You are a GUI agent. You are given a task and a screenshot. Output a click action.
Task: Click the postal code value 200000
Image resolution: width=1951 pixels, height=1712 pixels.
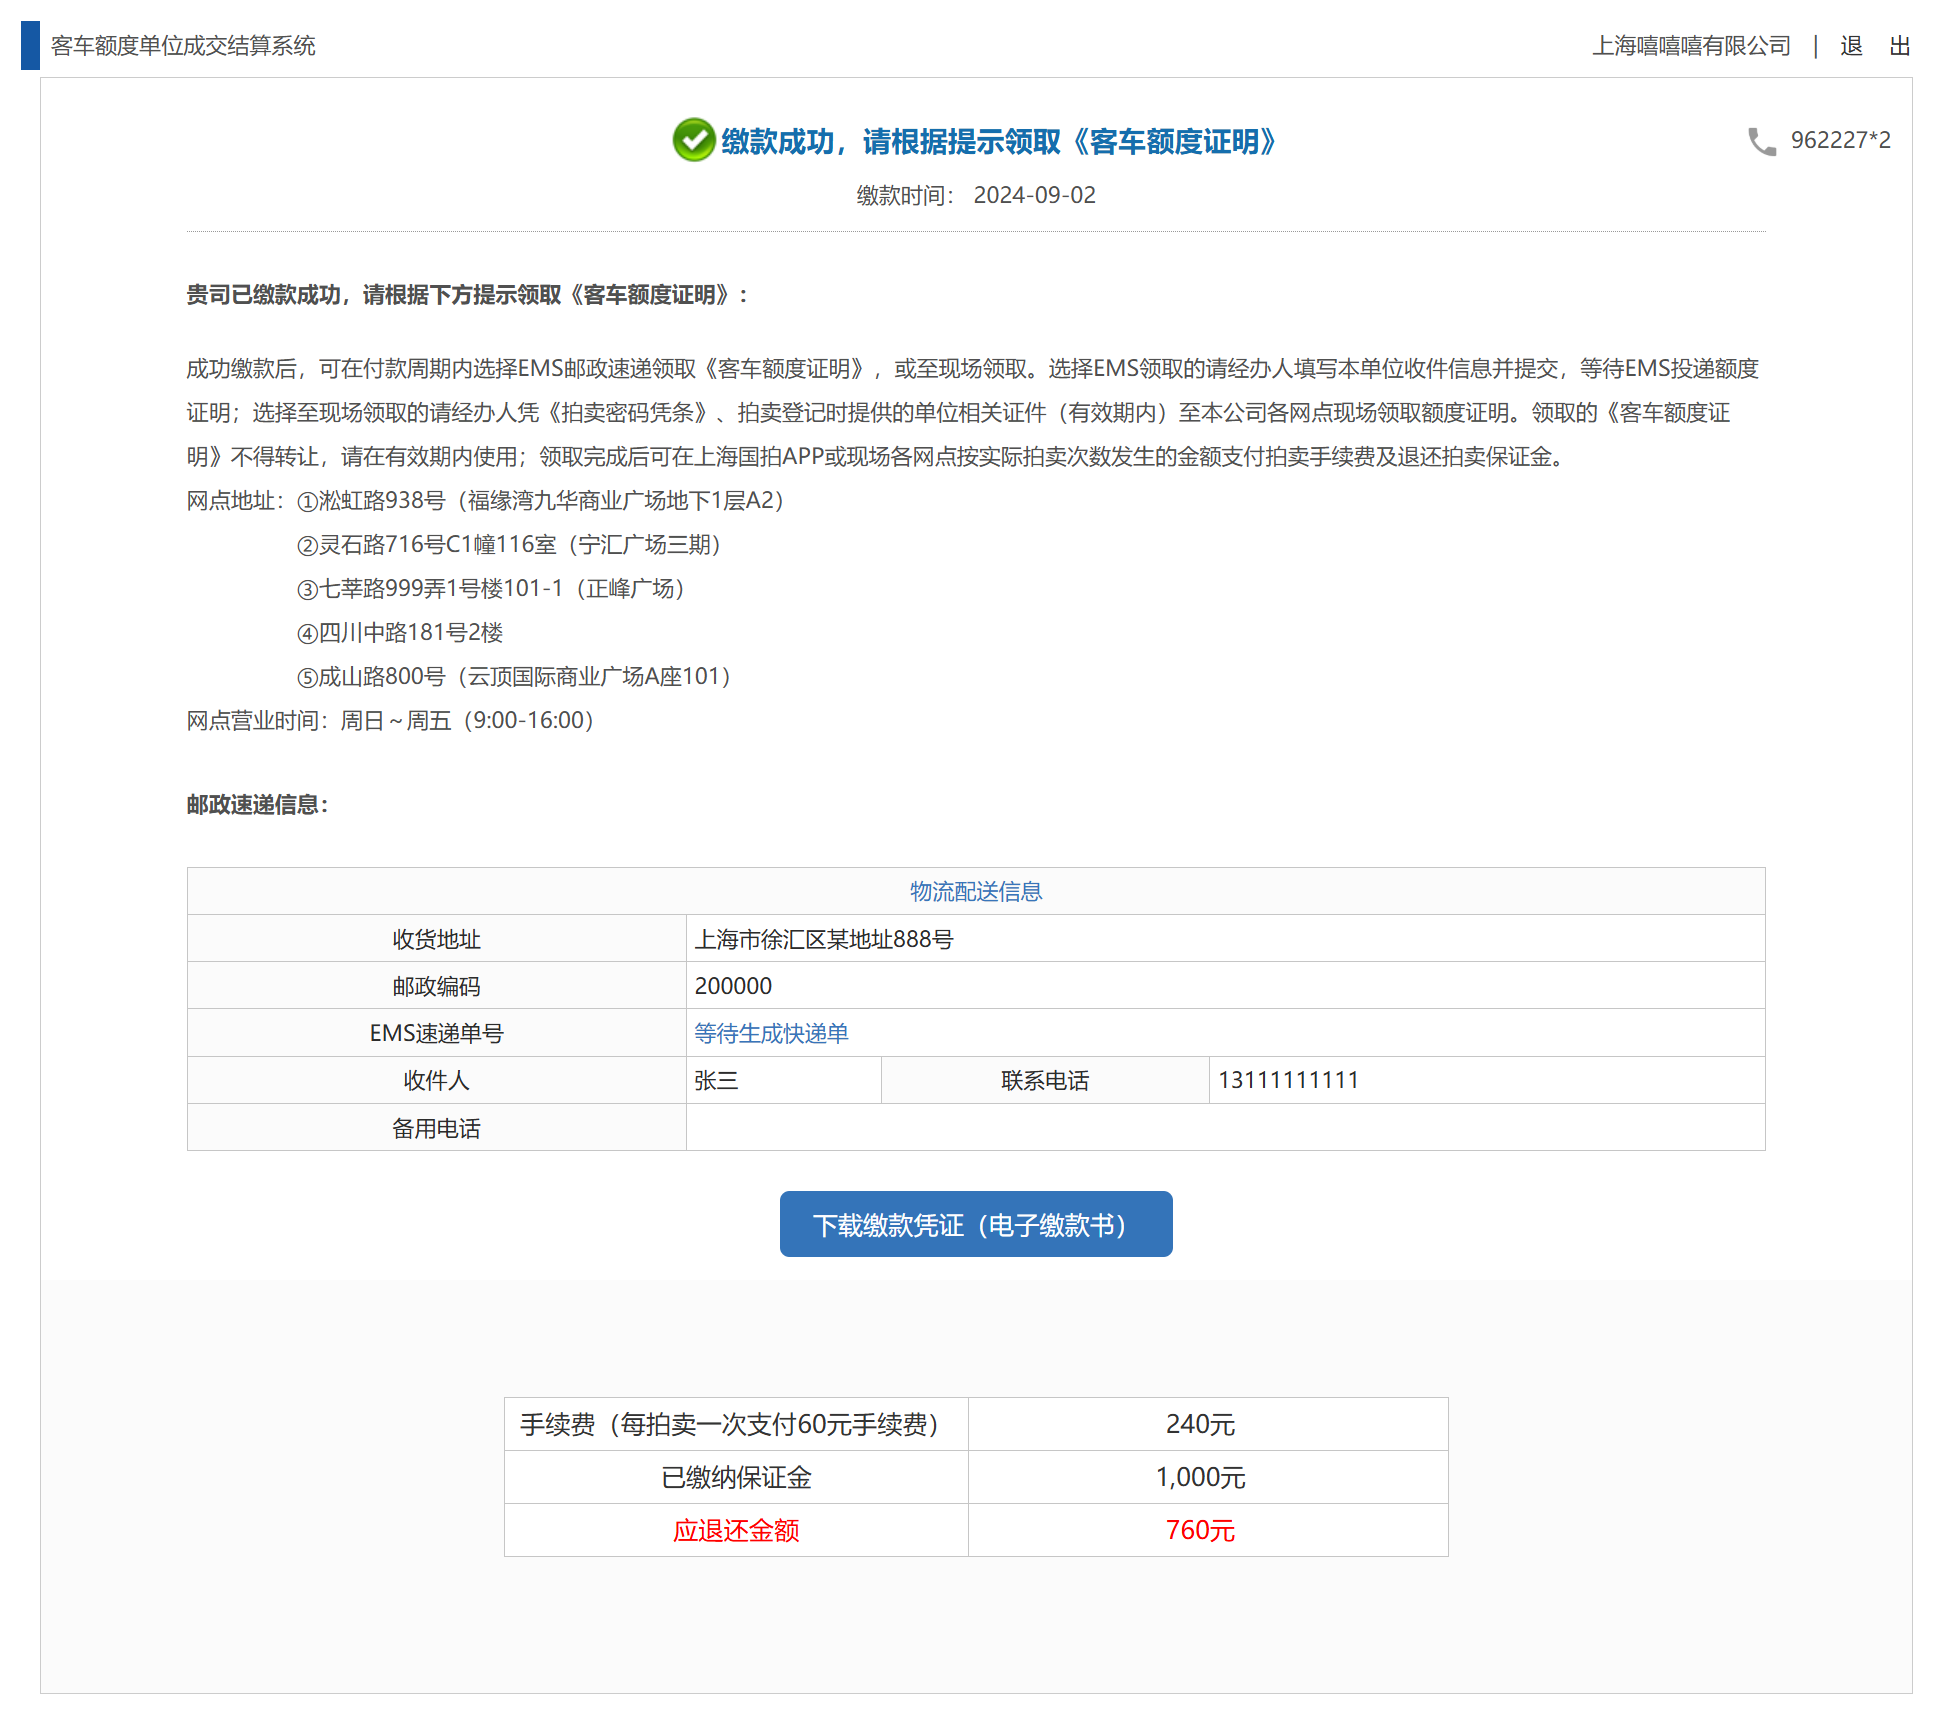point(733,986)
